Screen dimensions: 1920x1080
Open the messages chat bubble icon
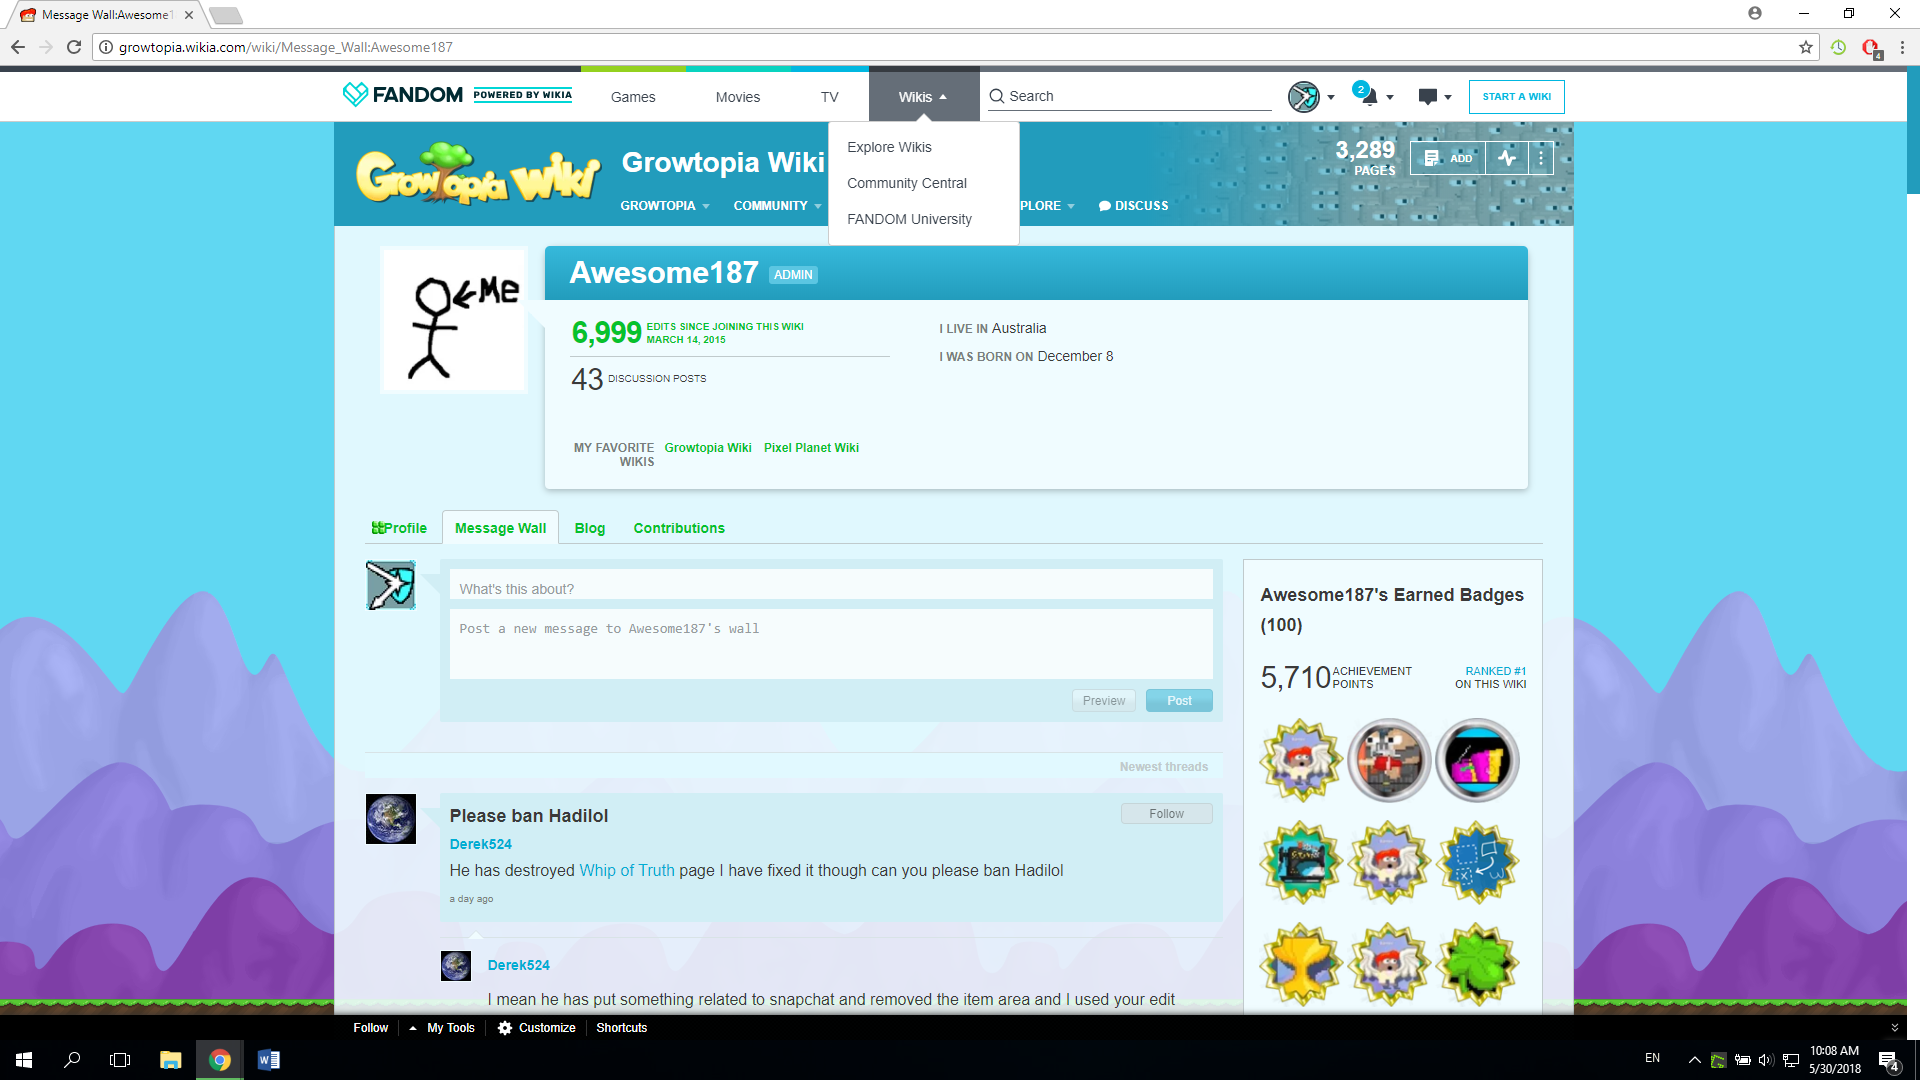pyautogui.click(x=1428, y=97)
